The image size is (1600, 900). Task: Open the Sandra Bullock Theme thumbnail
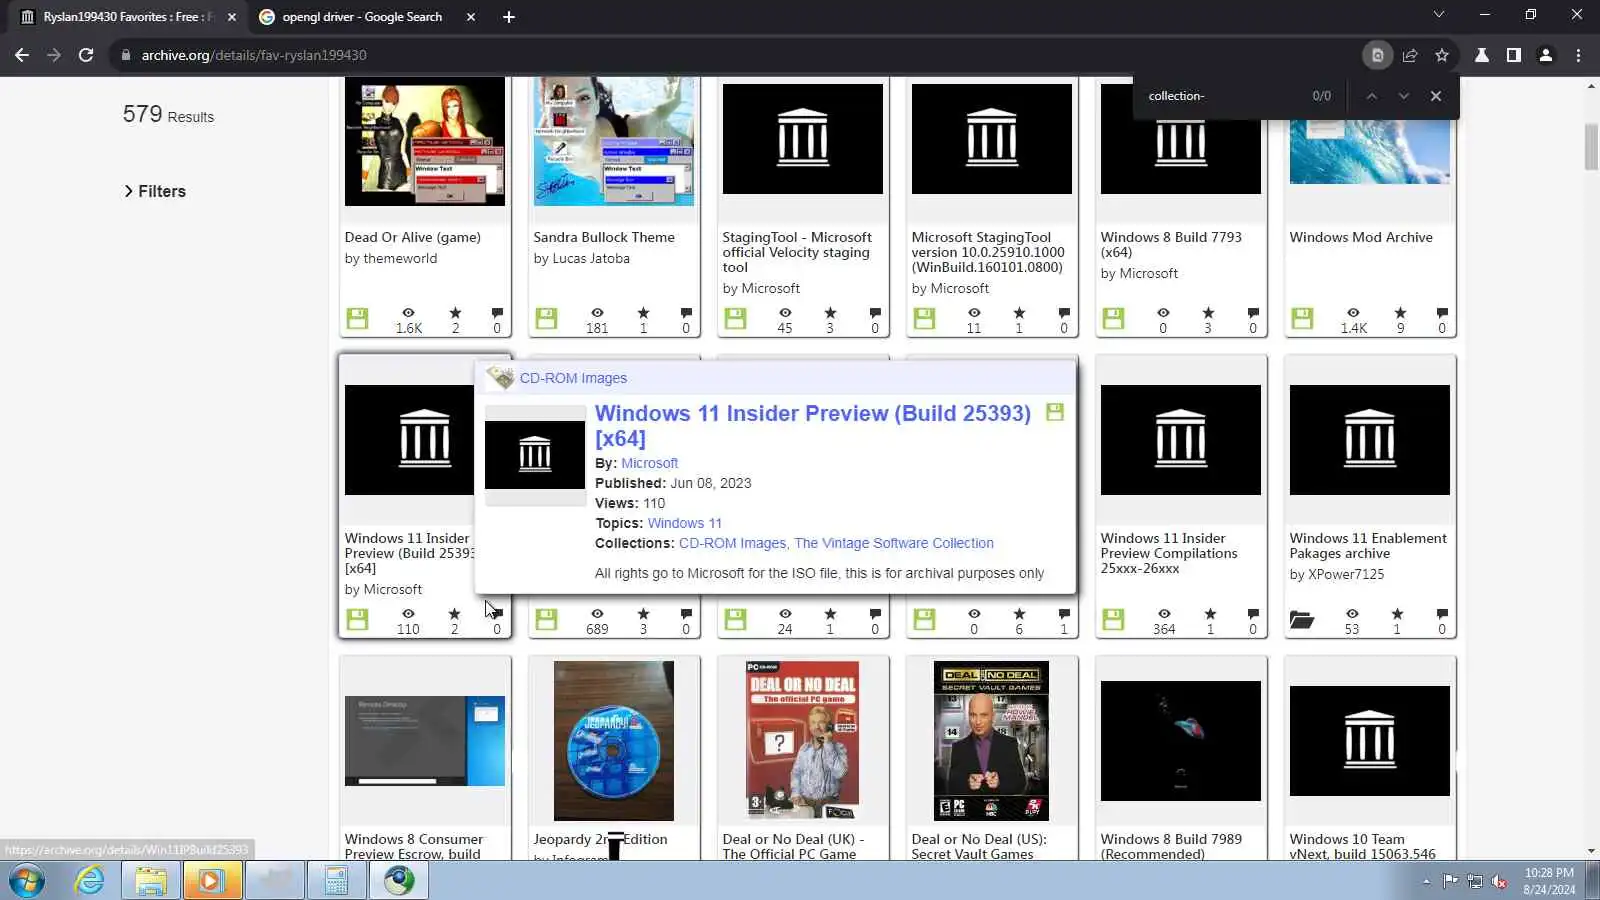click(x=614, y=141)
